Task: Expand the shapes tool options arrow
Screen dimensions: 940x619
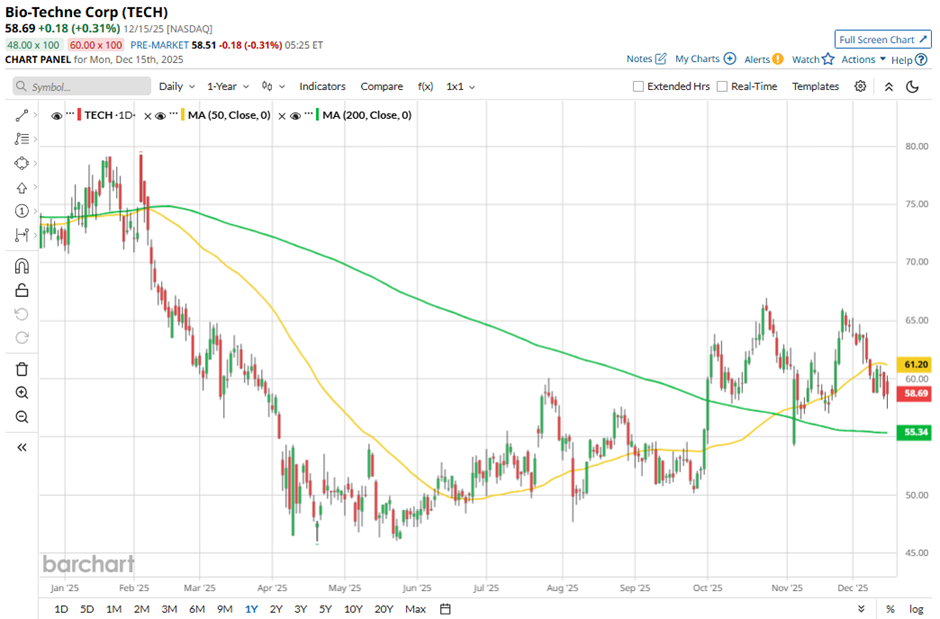Action: (x=35, y=163)
